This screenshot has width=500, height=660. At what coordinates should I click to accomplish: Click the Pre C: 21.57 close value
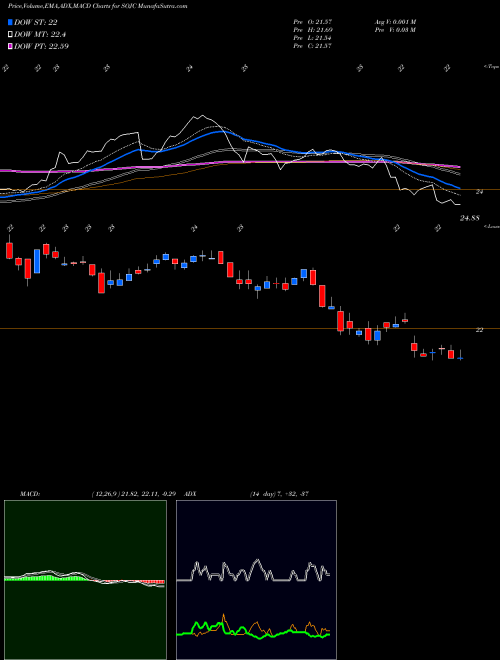coord(313,46)
